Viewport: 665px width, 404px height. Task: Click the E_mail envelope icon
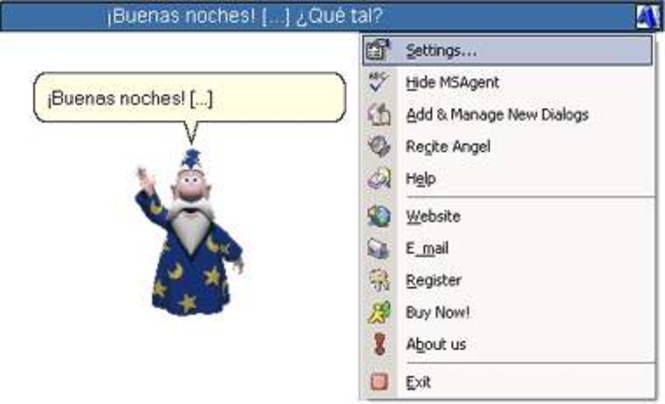(x=378, y=248)
